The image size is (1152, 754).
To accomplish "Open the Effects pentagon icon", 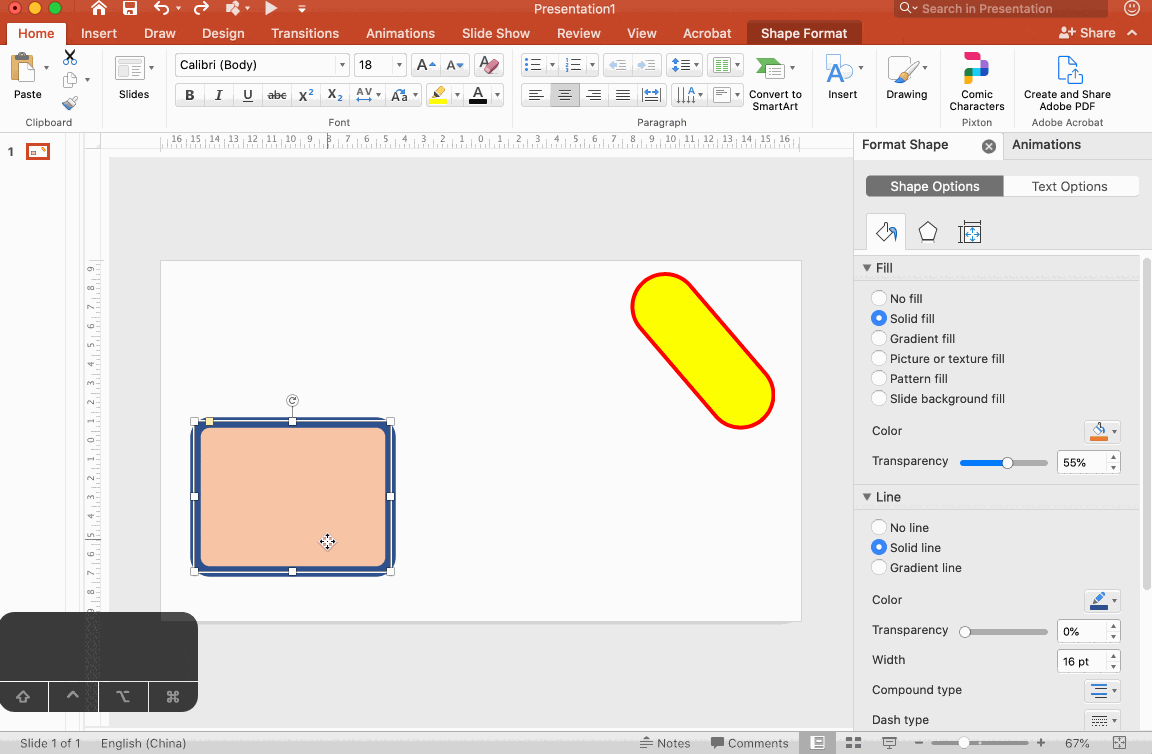I will [x=928, y=233].
